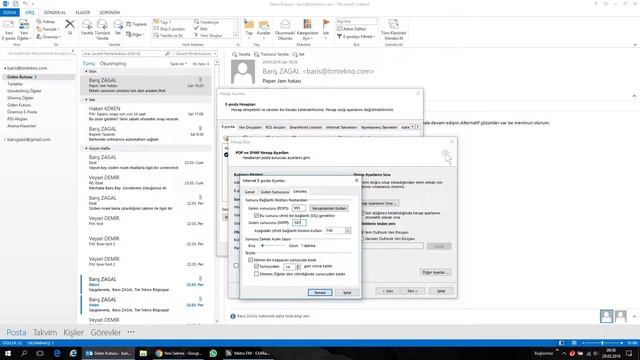Viewport: 640px width, 360px height.
Task: Open the DOSYA menu tab
Action: point(9,13)
